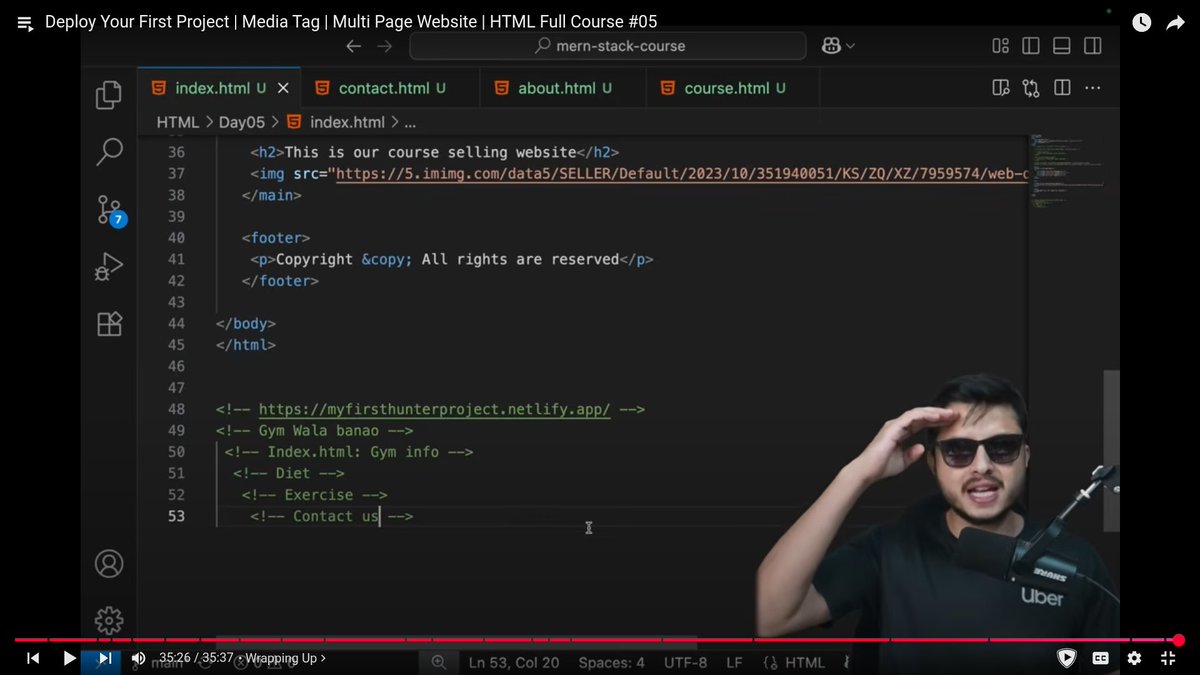The width and height of the screenshot is (1200, 675).
Task: Open the YouTube playlist menu icon
Action: pos(25,22)
